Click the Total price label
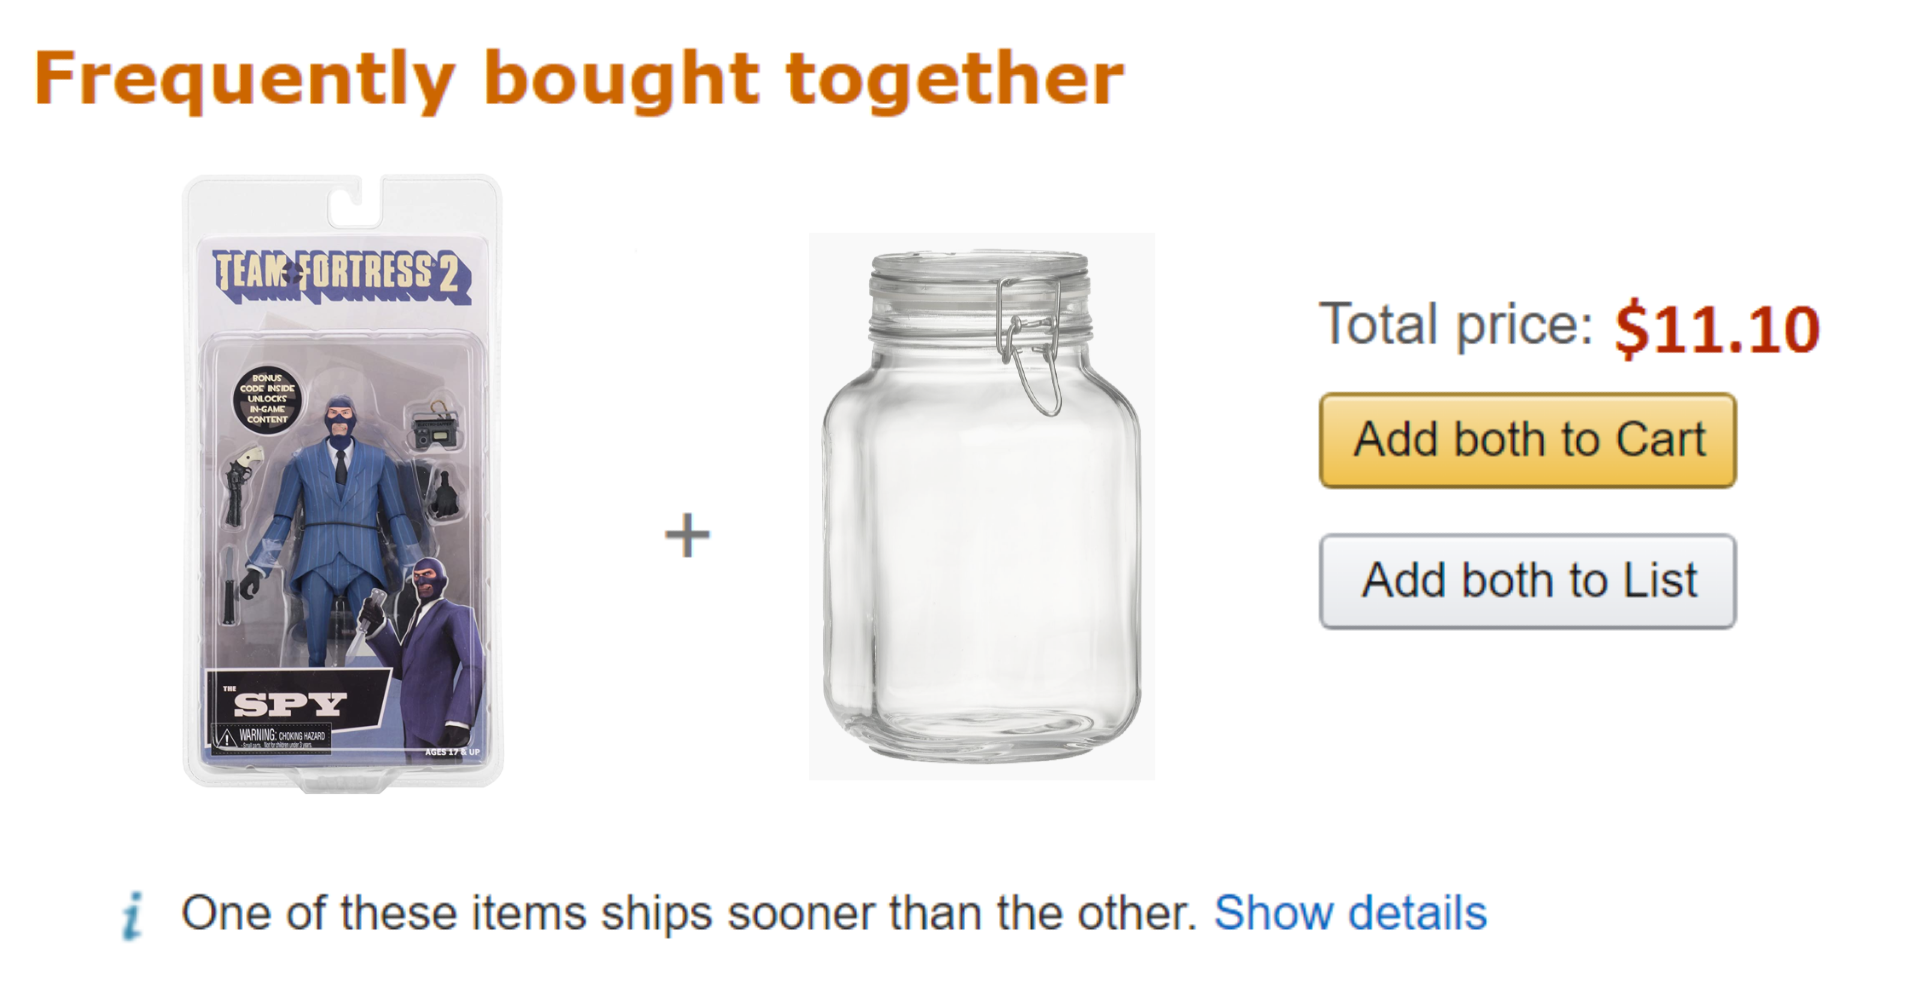The image size is (1920, 991). point(1455,325)
